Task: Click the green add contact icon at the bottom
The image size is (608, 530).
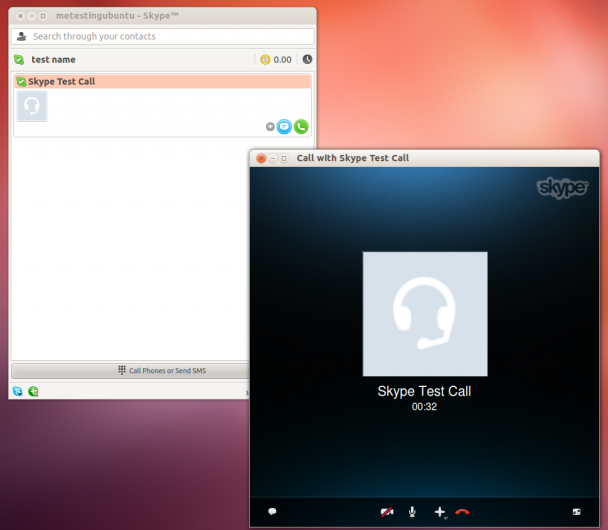Action: 33,391
